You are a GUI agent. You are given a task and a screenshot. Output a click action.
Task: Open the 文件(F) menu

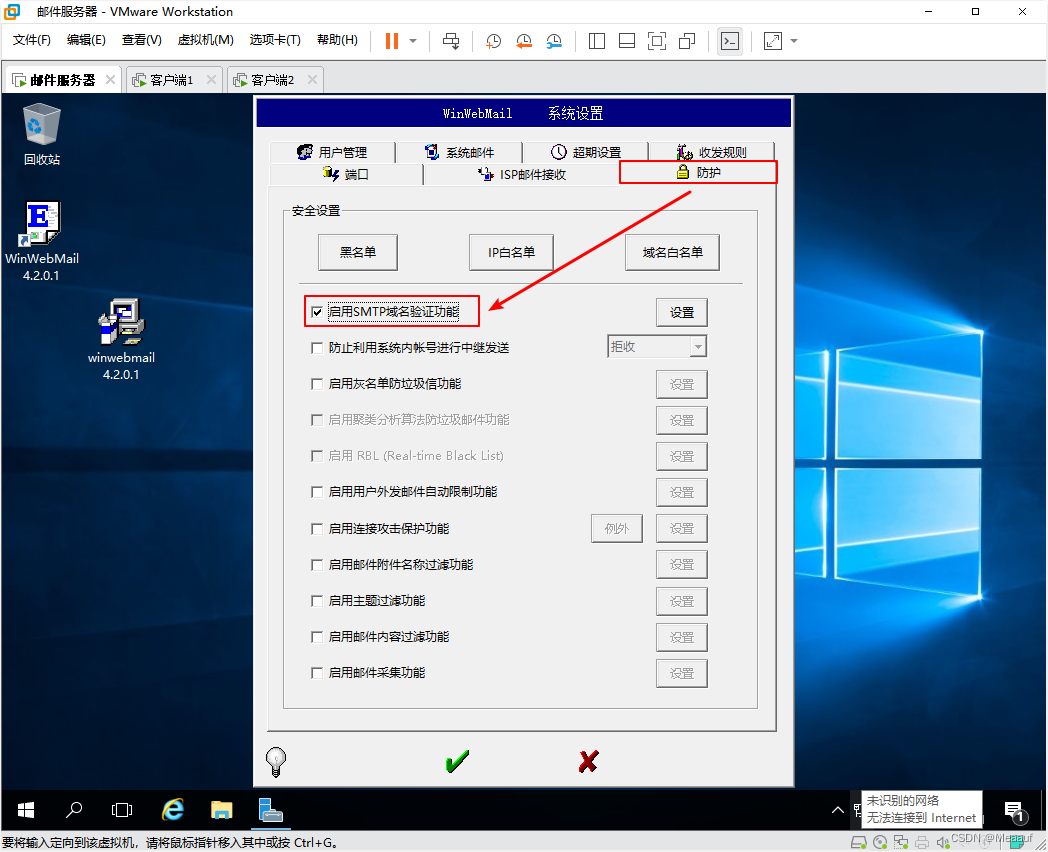pos(31,40)
